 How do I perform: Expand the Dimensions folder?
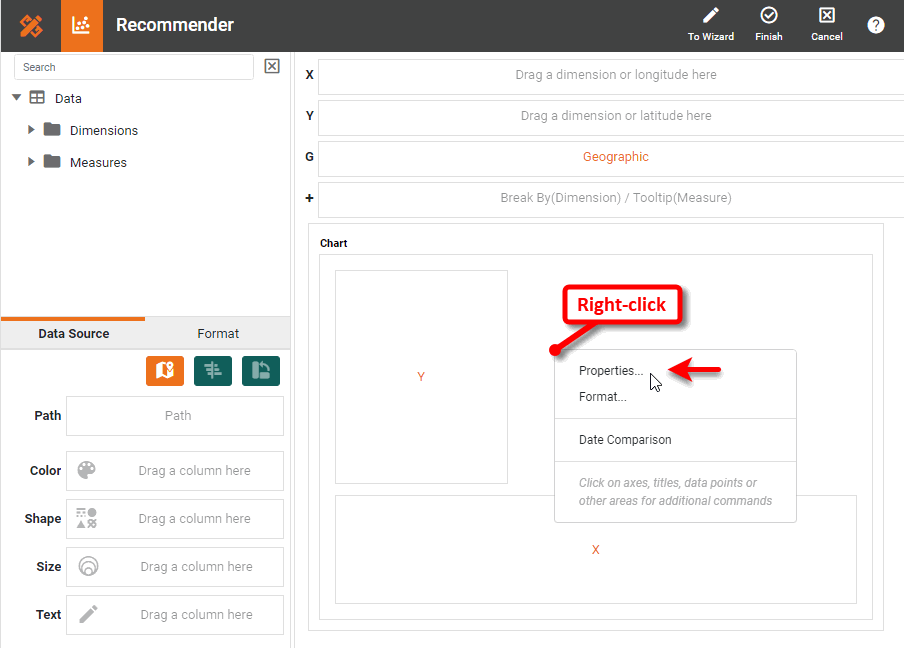tap(31, 130)
